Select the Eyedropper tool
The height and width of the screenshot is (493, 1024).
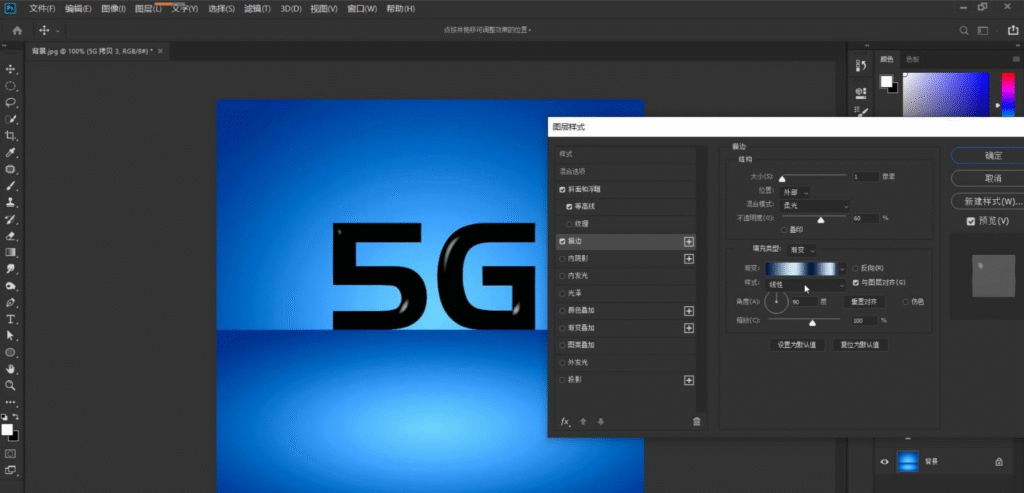(10, 153)
